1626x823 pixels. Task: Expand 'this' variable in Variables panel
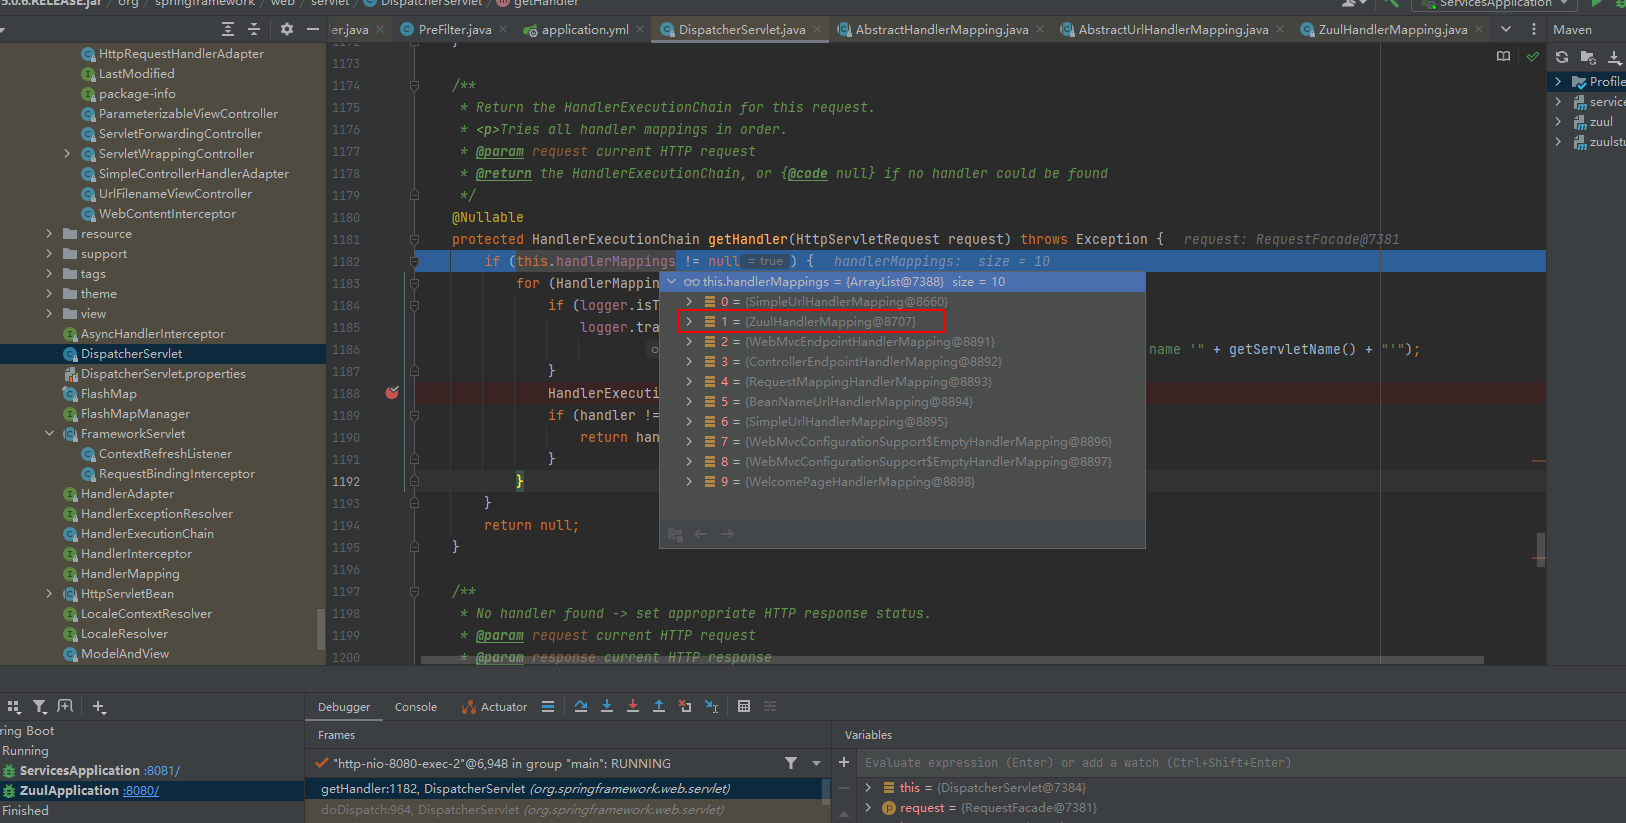[868, 787]
